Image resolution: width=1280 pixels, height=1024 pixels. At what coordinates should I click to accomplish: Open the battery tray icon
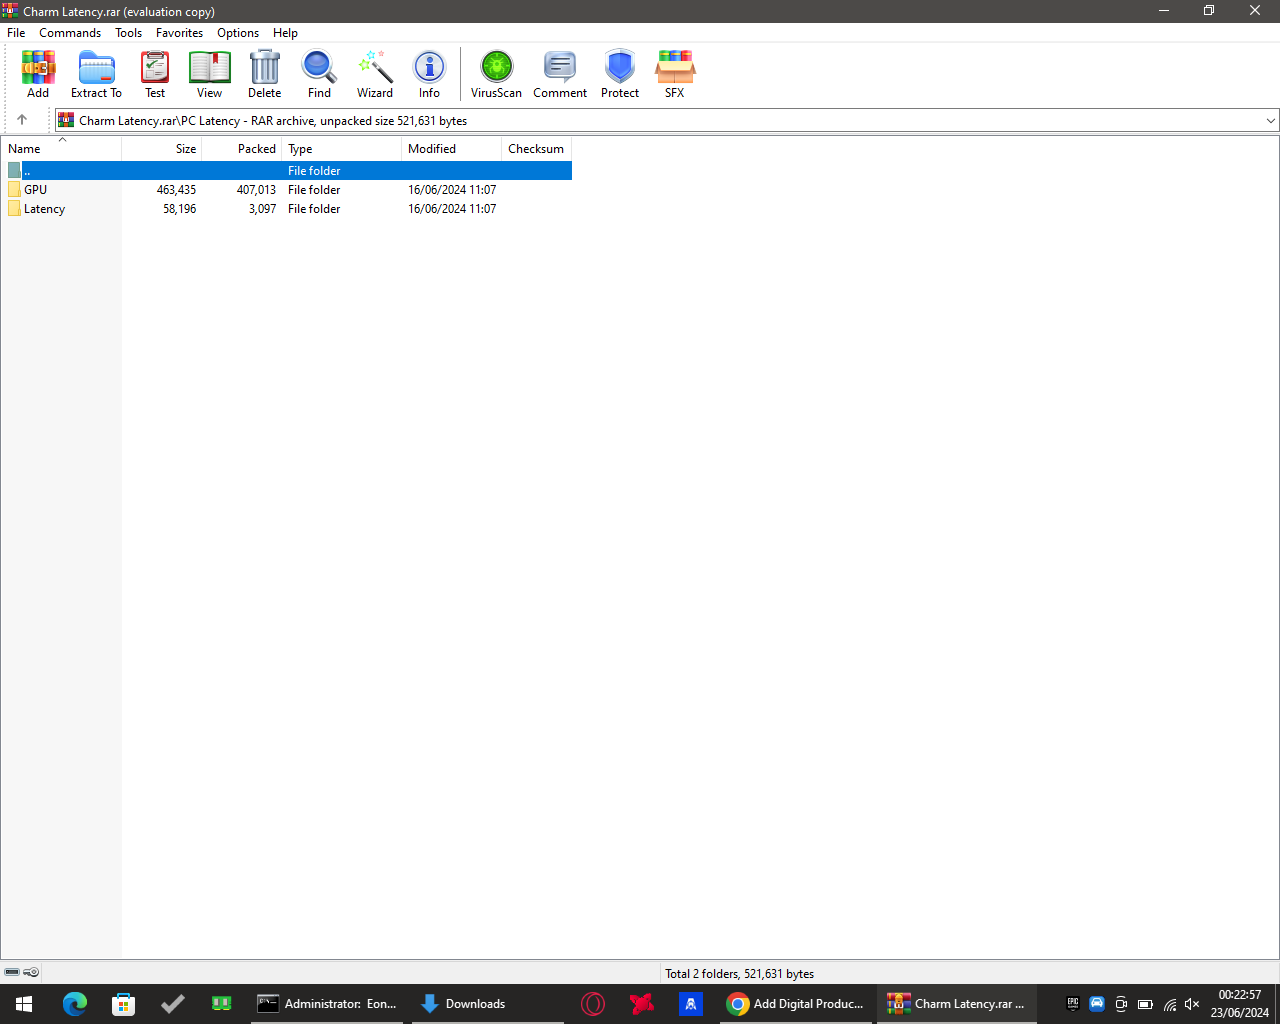coord(1145,1004)
